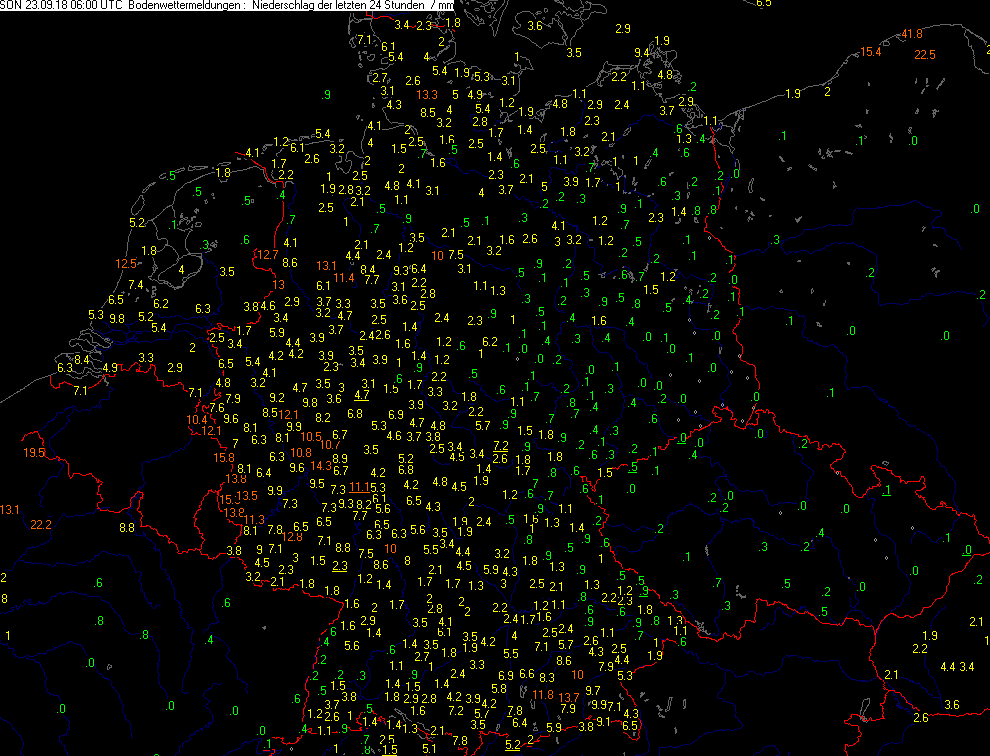990x756 pixels.
Task: Select the 10.4 station value
Action: [197, 420]
